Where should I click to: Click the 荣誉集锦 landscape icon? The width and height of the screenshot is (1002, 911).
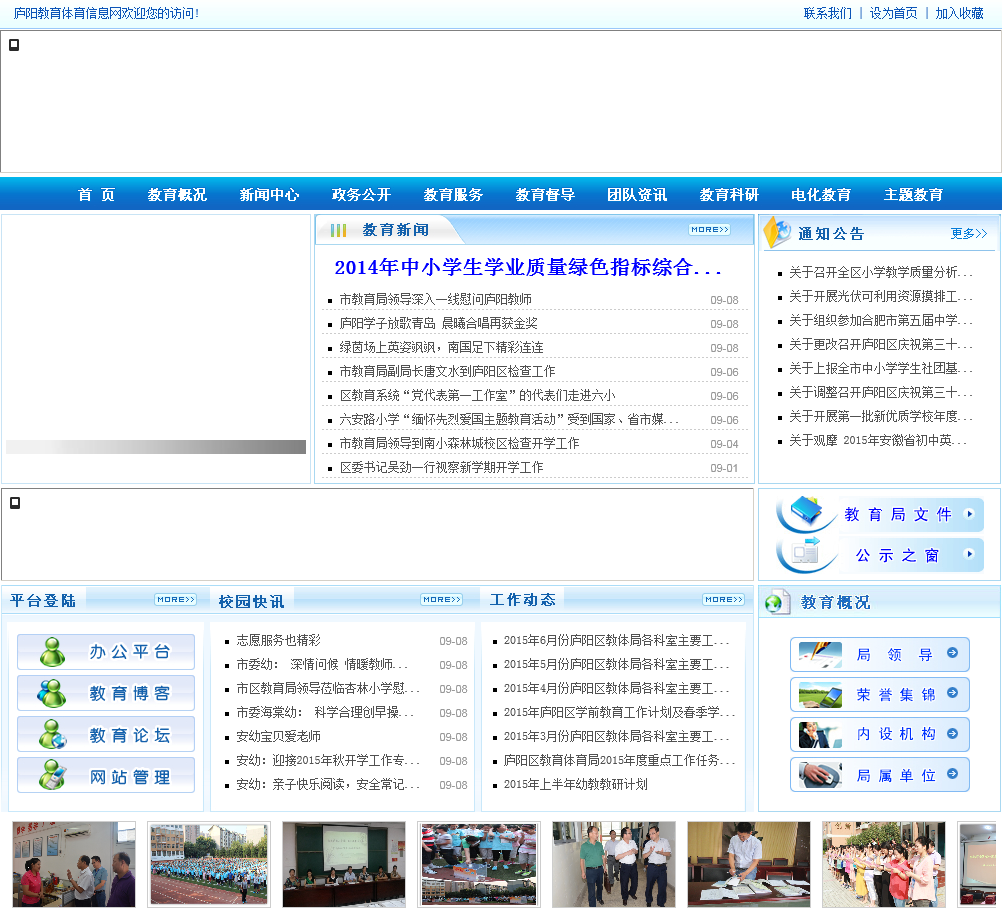[x=821, y=694]
